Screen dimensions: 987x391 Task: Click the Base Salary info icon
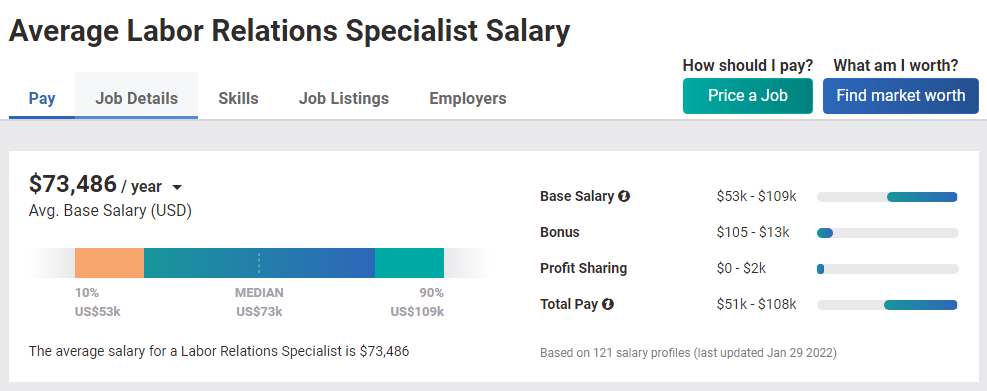tap(624, 196)
